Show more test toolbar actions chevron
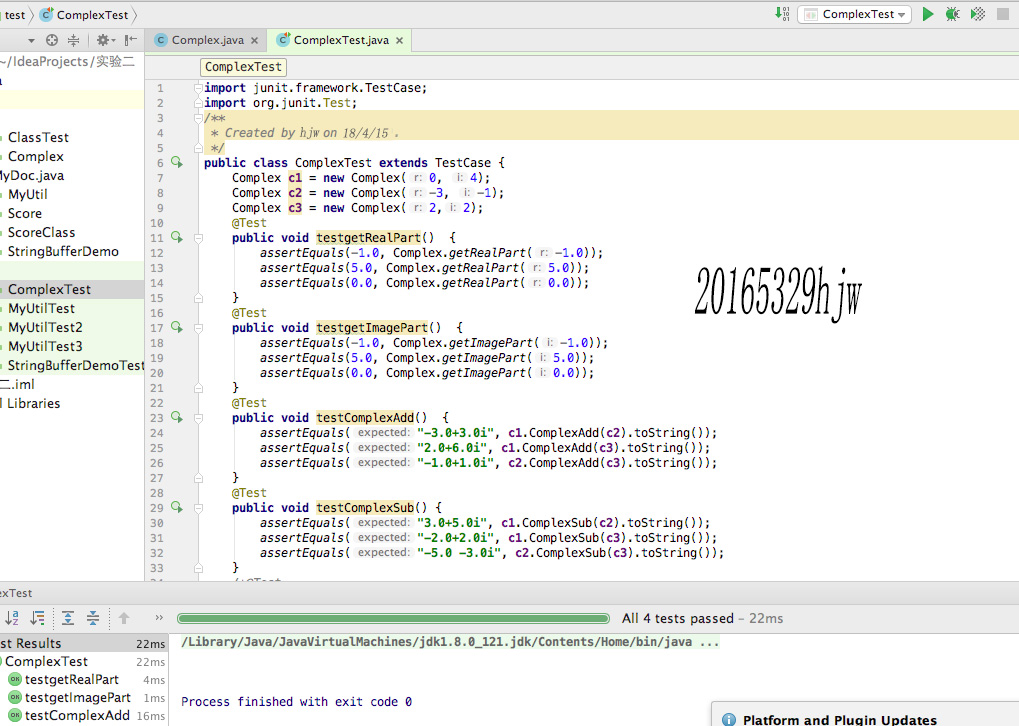The width and height of the screenshot is (1019, 726). [x=159, y=618]
